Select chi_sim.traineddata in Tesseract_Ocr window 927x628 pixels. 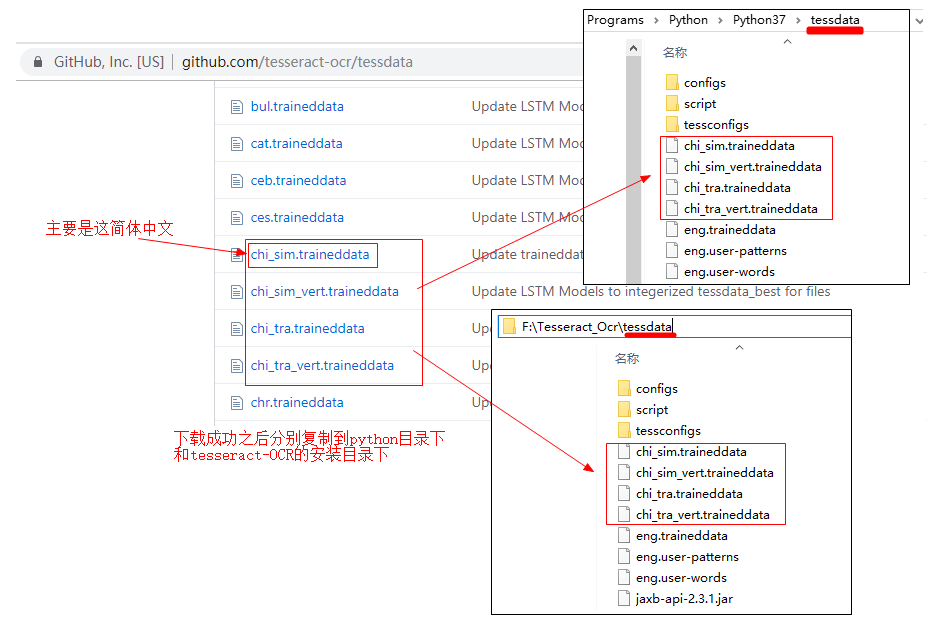click(x=691, y=452)
